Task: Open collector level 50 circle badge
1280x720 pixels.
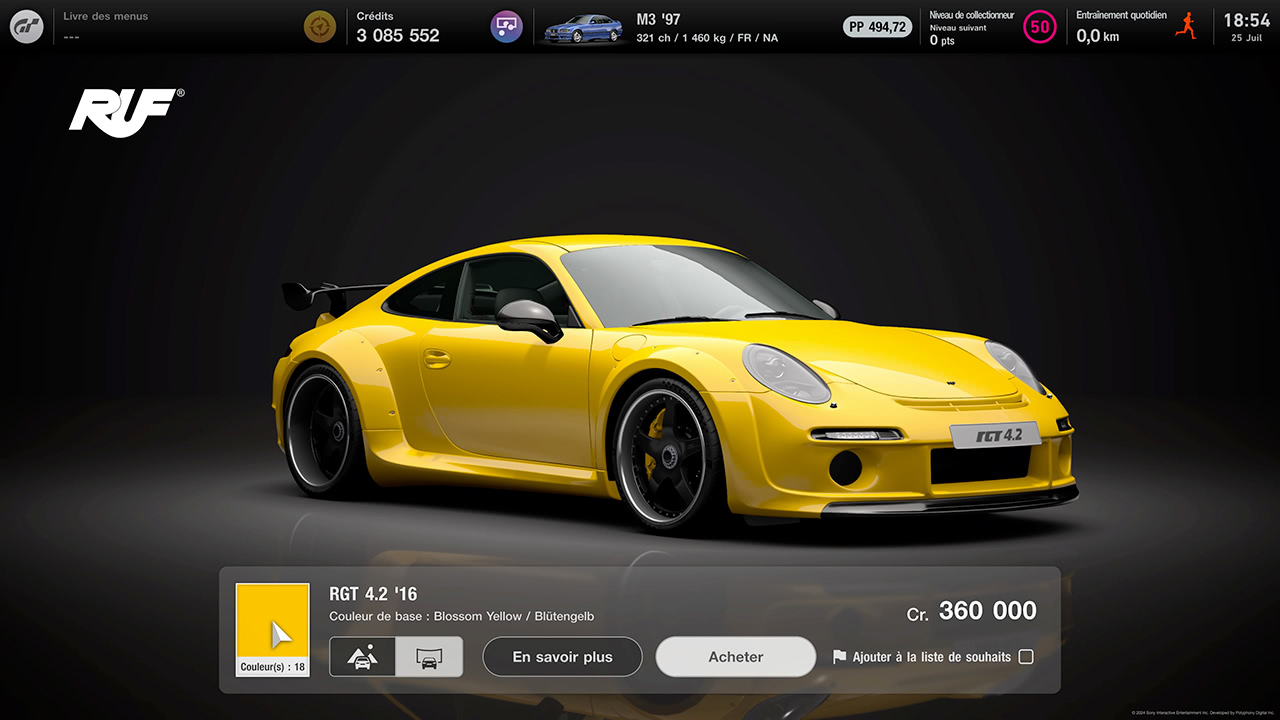Action: [1040, 27]
